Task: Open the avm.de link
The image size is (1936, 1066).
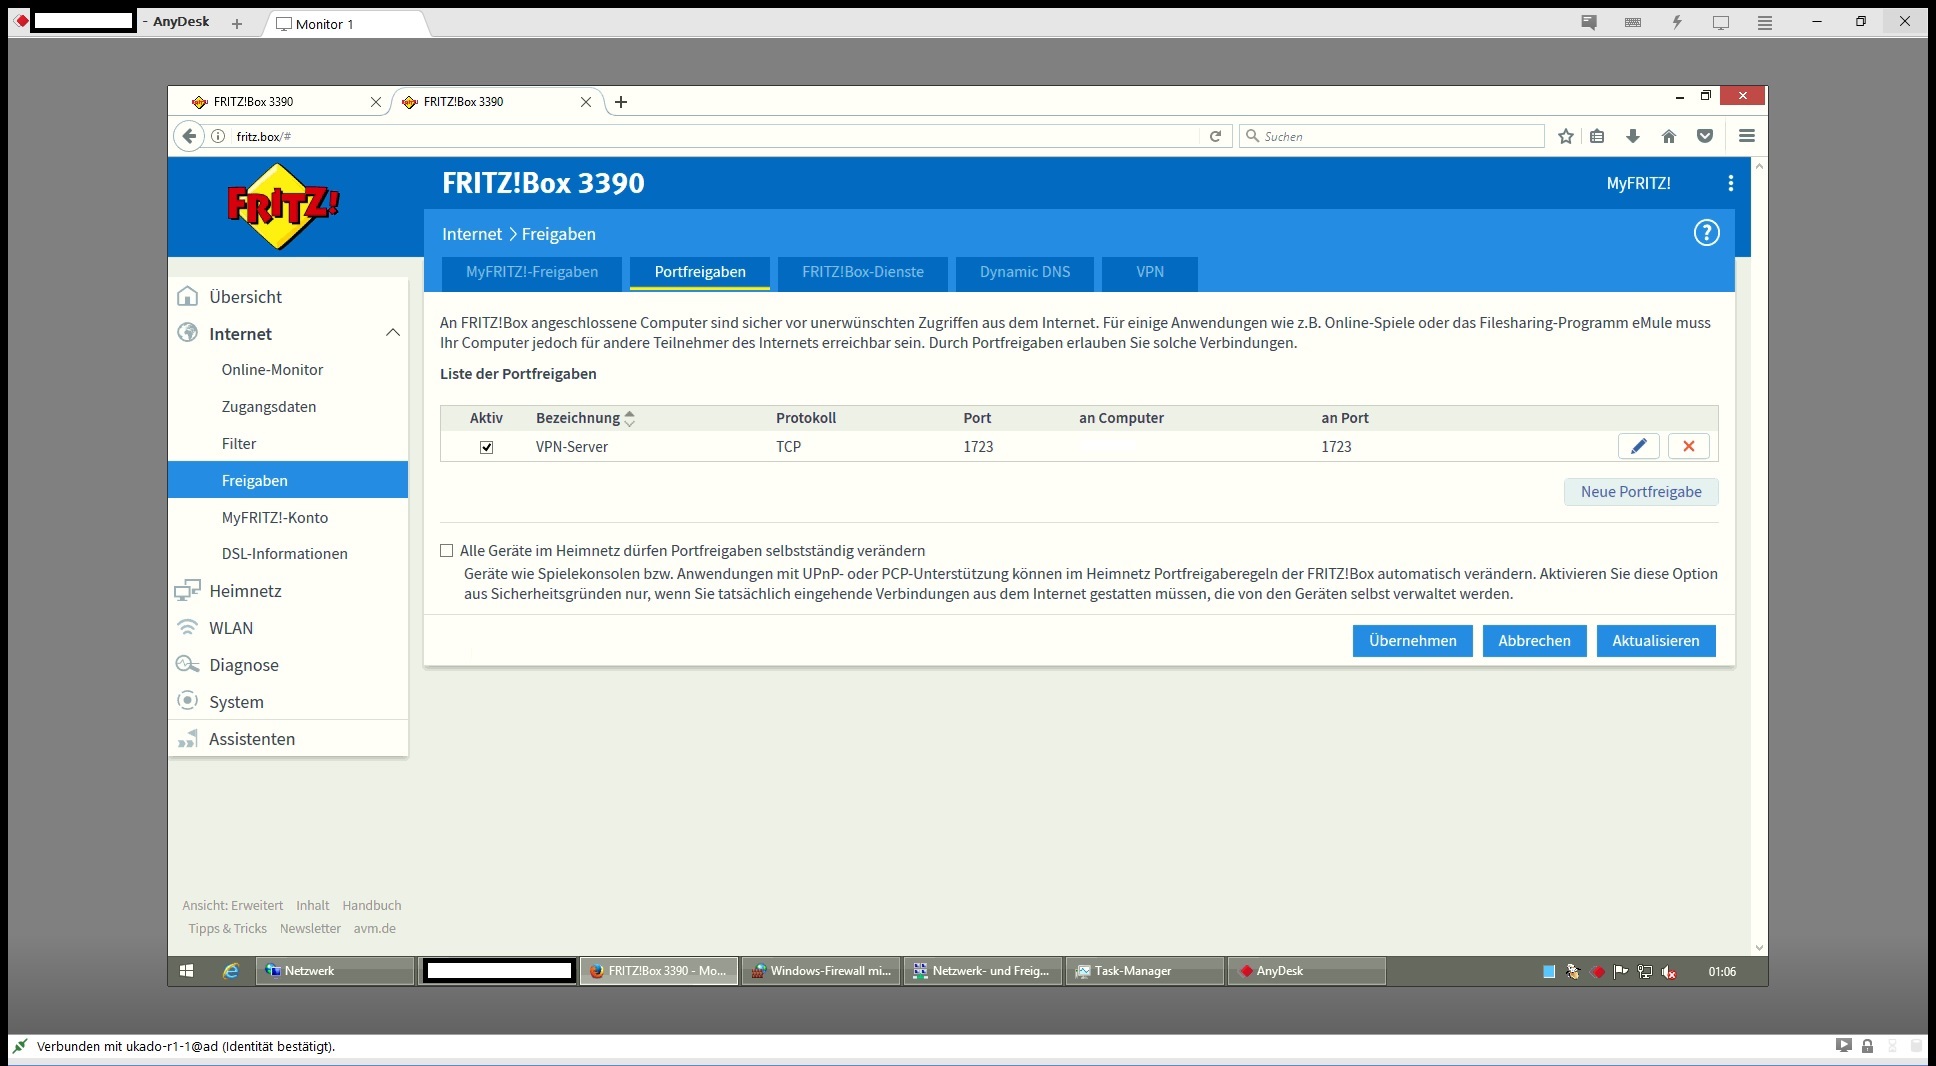Action: click(374, 929)
